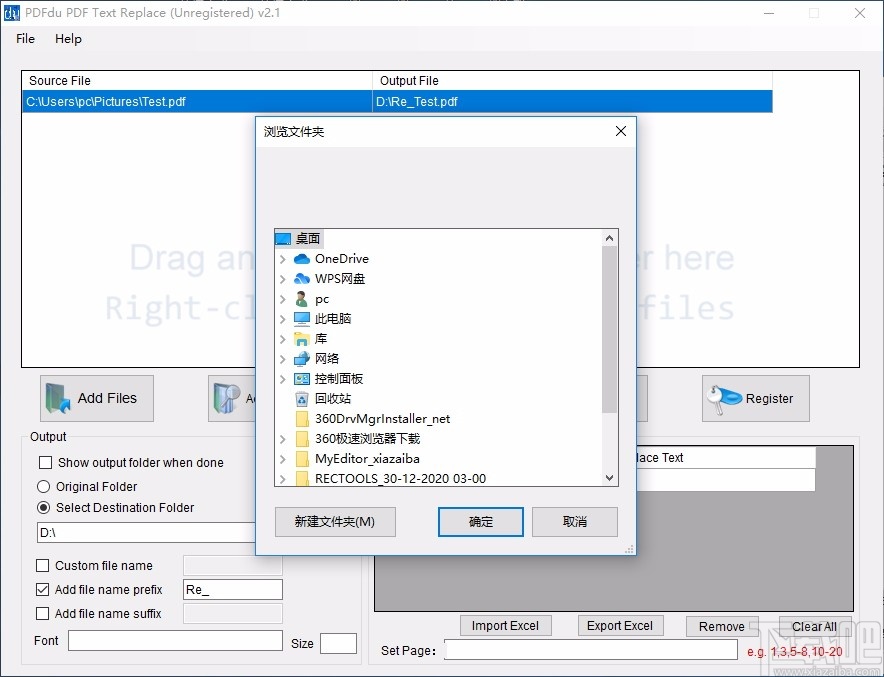This screenshot has width=884, height=677.
Task: Select the 'Original Folder' radio button
Action: pos(42,485)
